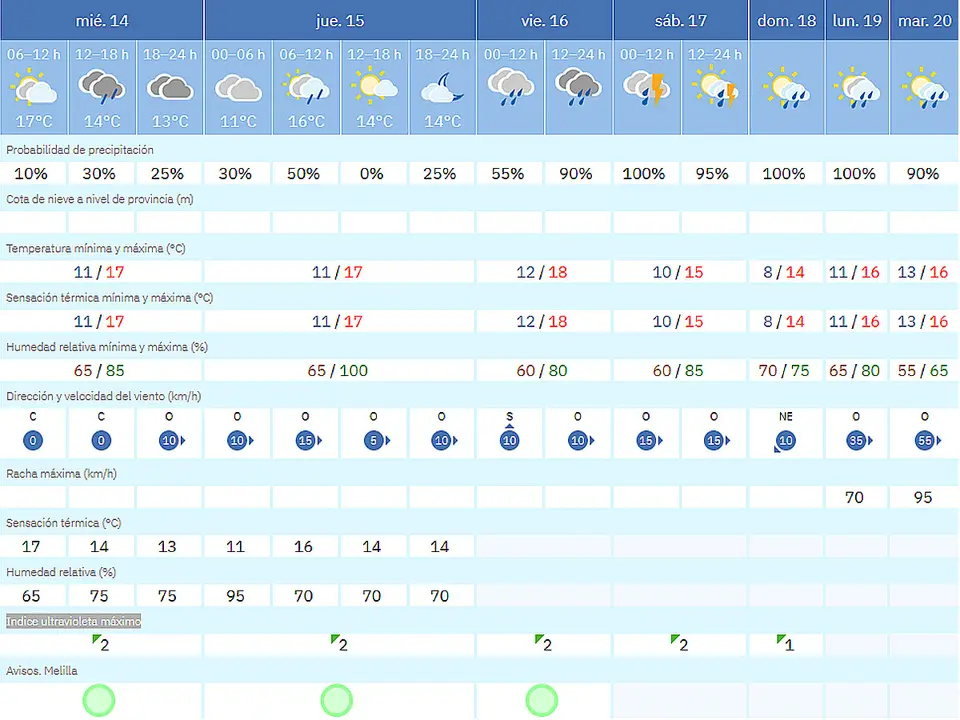Select the sáb. 17 day header
The height and width of the screenshot is (720, 960).
[681, 20]
